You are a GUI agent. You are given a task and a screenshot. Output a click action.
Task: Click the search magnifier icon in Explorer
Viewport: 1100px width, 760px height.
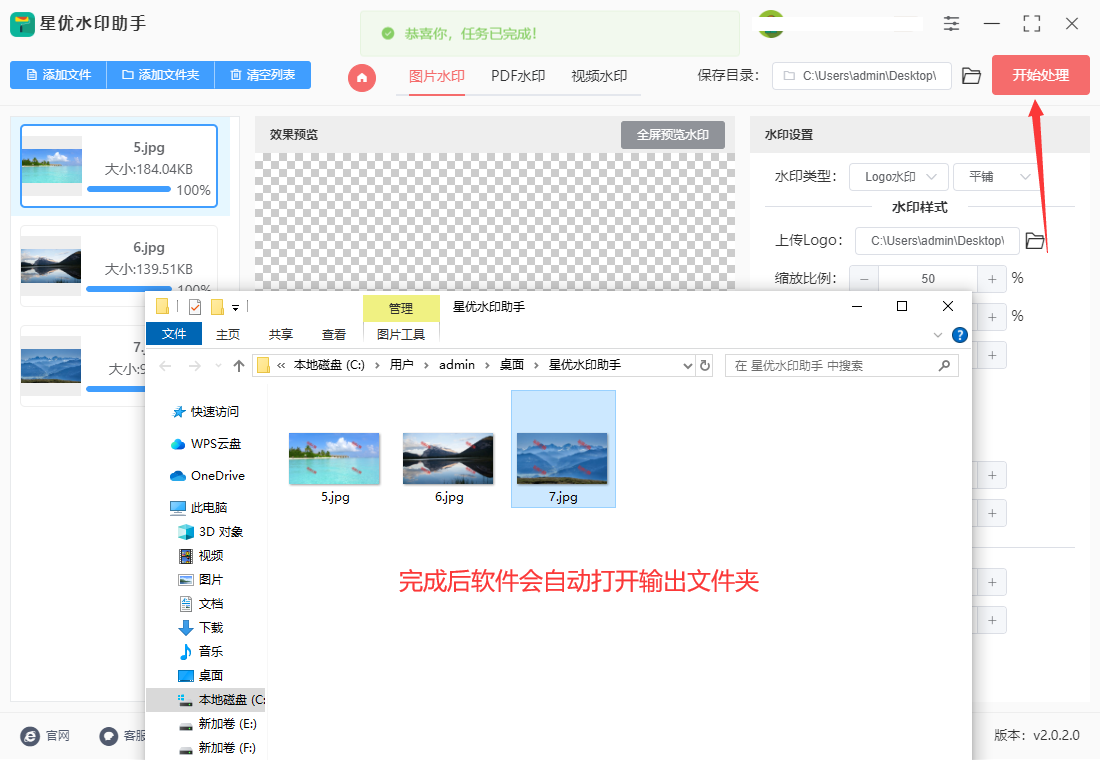[x=944, y=365]
